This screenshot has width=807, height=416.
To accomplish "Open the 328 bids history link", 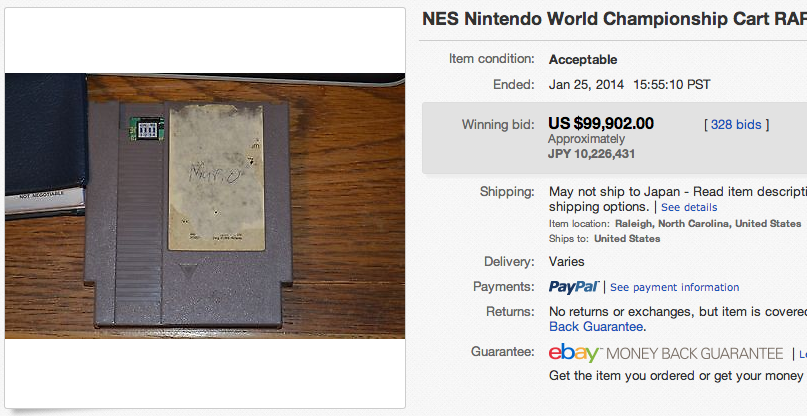I will [737, 125].
